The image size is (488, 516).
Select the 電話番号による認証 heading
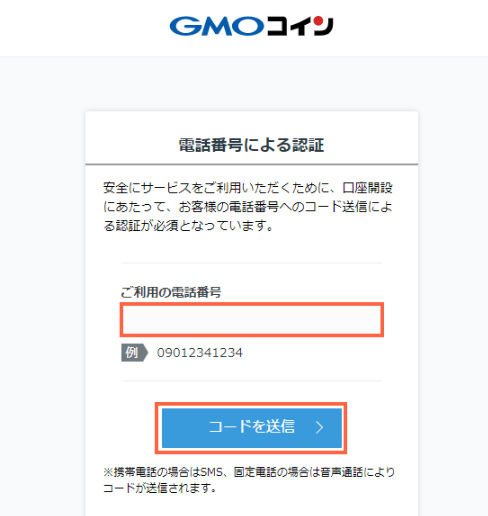(x=251, y=145)
